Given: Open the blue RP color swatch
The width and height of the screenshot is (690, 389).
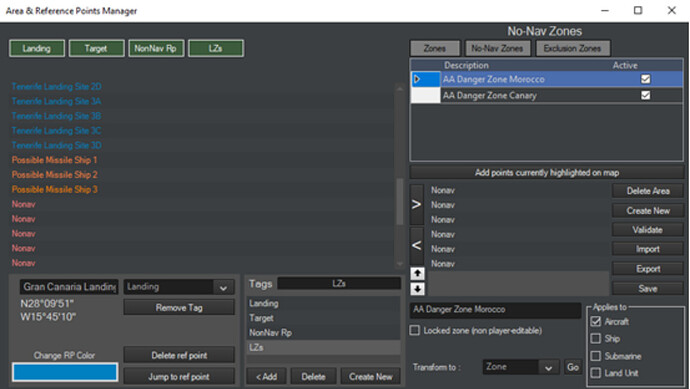Looking at the screenshot, I should click(65, 372).
